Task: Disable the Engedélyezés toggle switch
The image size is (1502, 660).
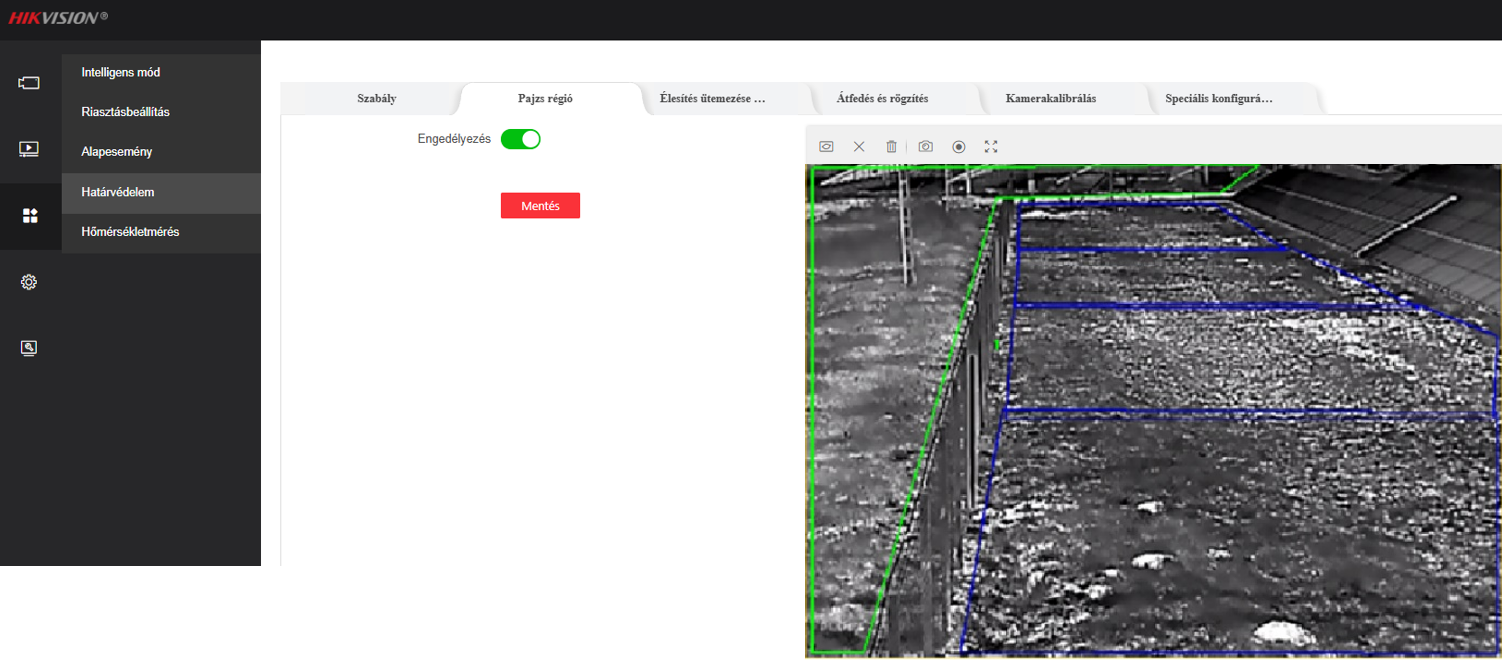Action: [x=520, y=139]
